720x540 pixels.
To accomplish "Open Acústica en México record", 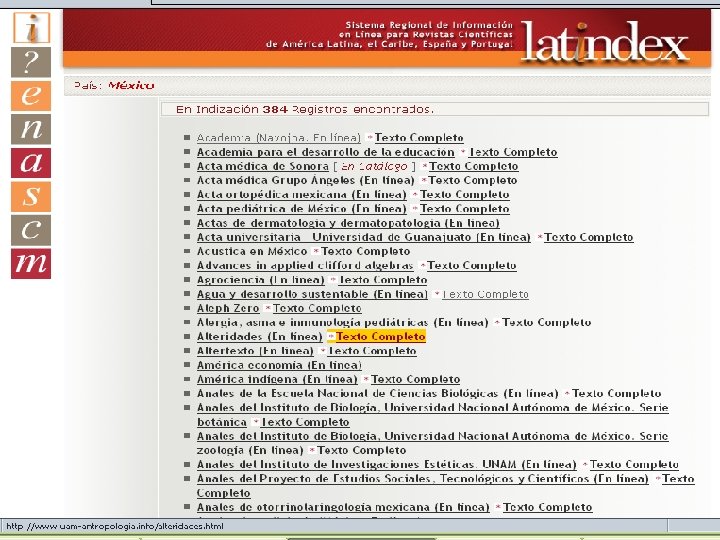I will click(252, 252).
